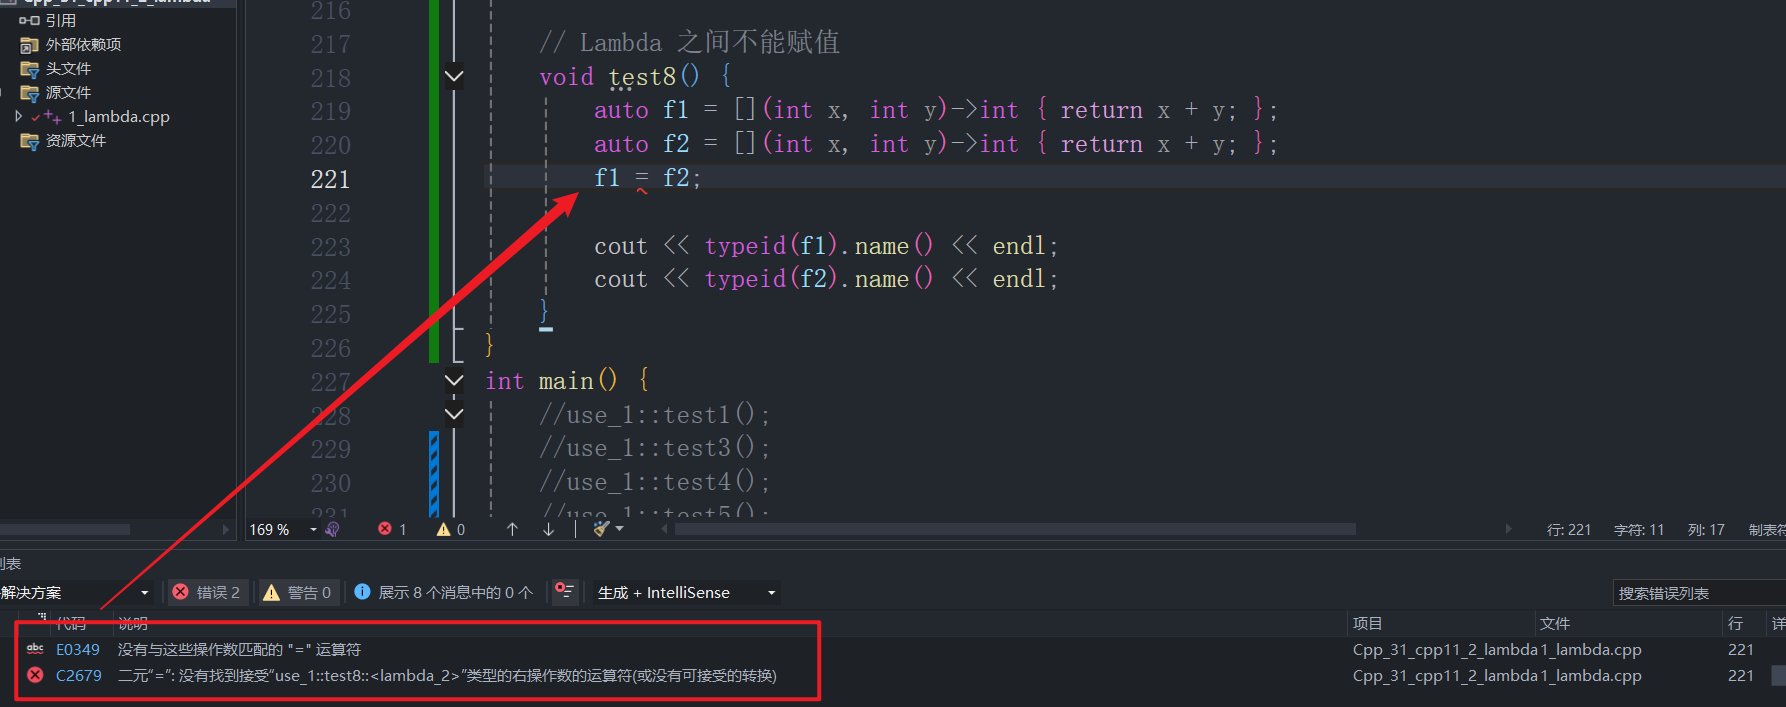Click the C++ file icon of 1_lambda.cpp
This screenshot has width=1786, height=707.
click(53, 117)
